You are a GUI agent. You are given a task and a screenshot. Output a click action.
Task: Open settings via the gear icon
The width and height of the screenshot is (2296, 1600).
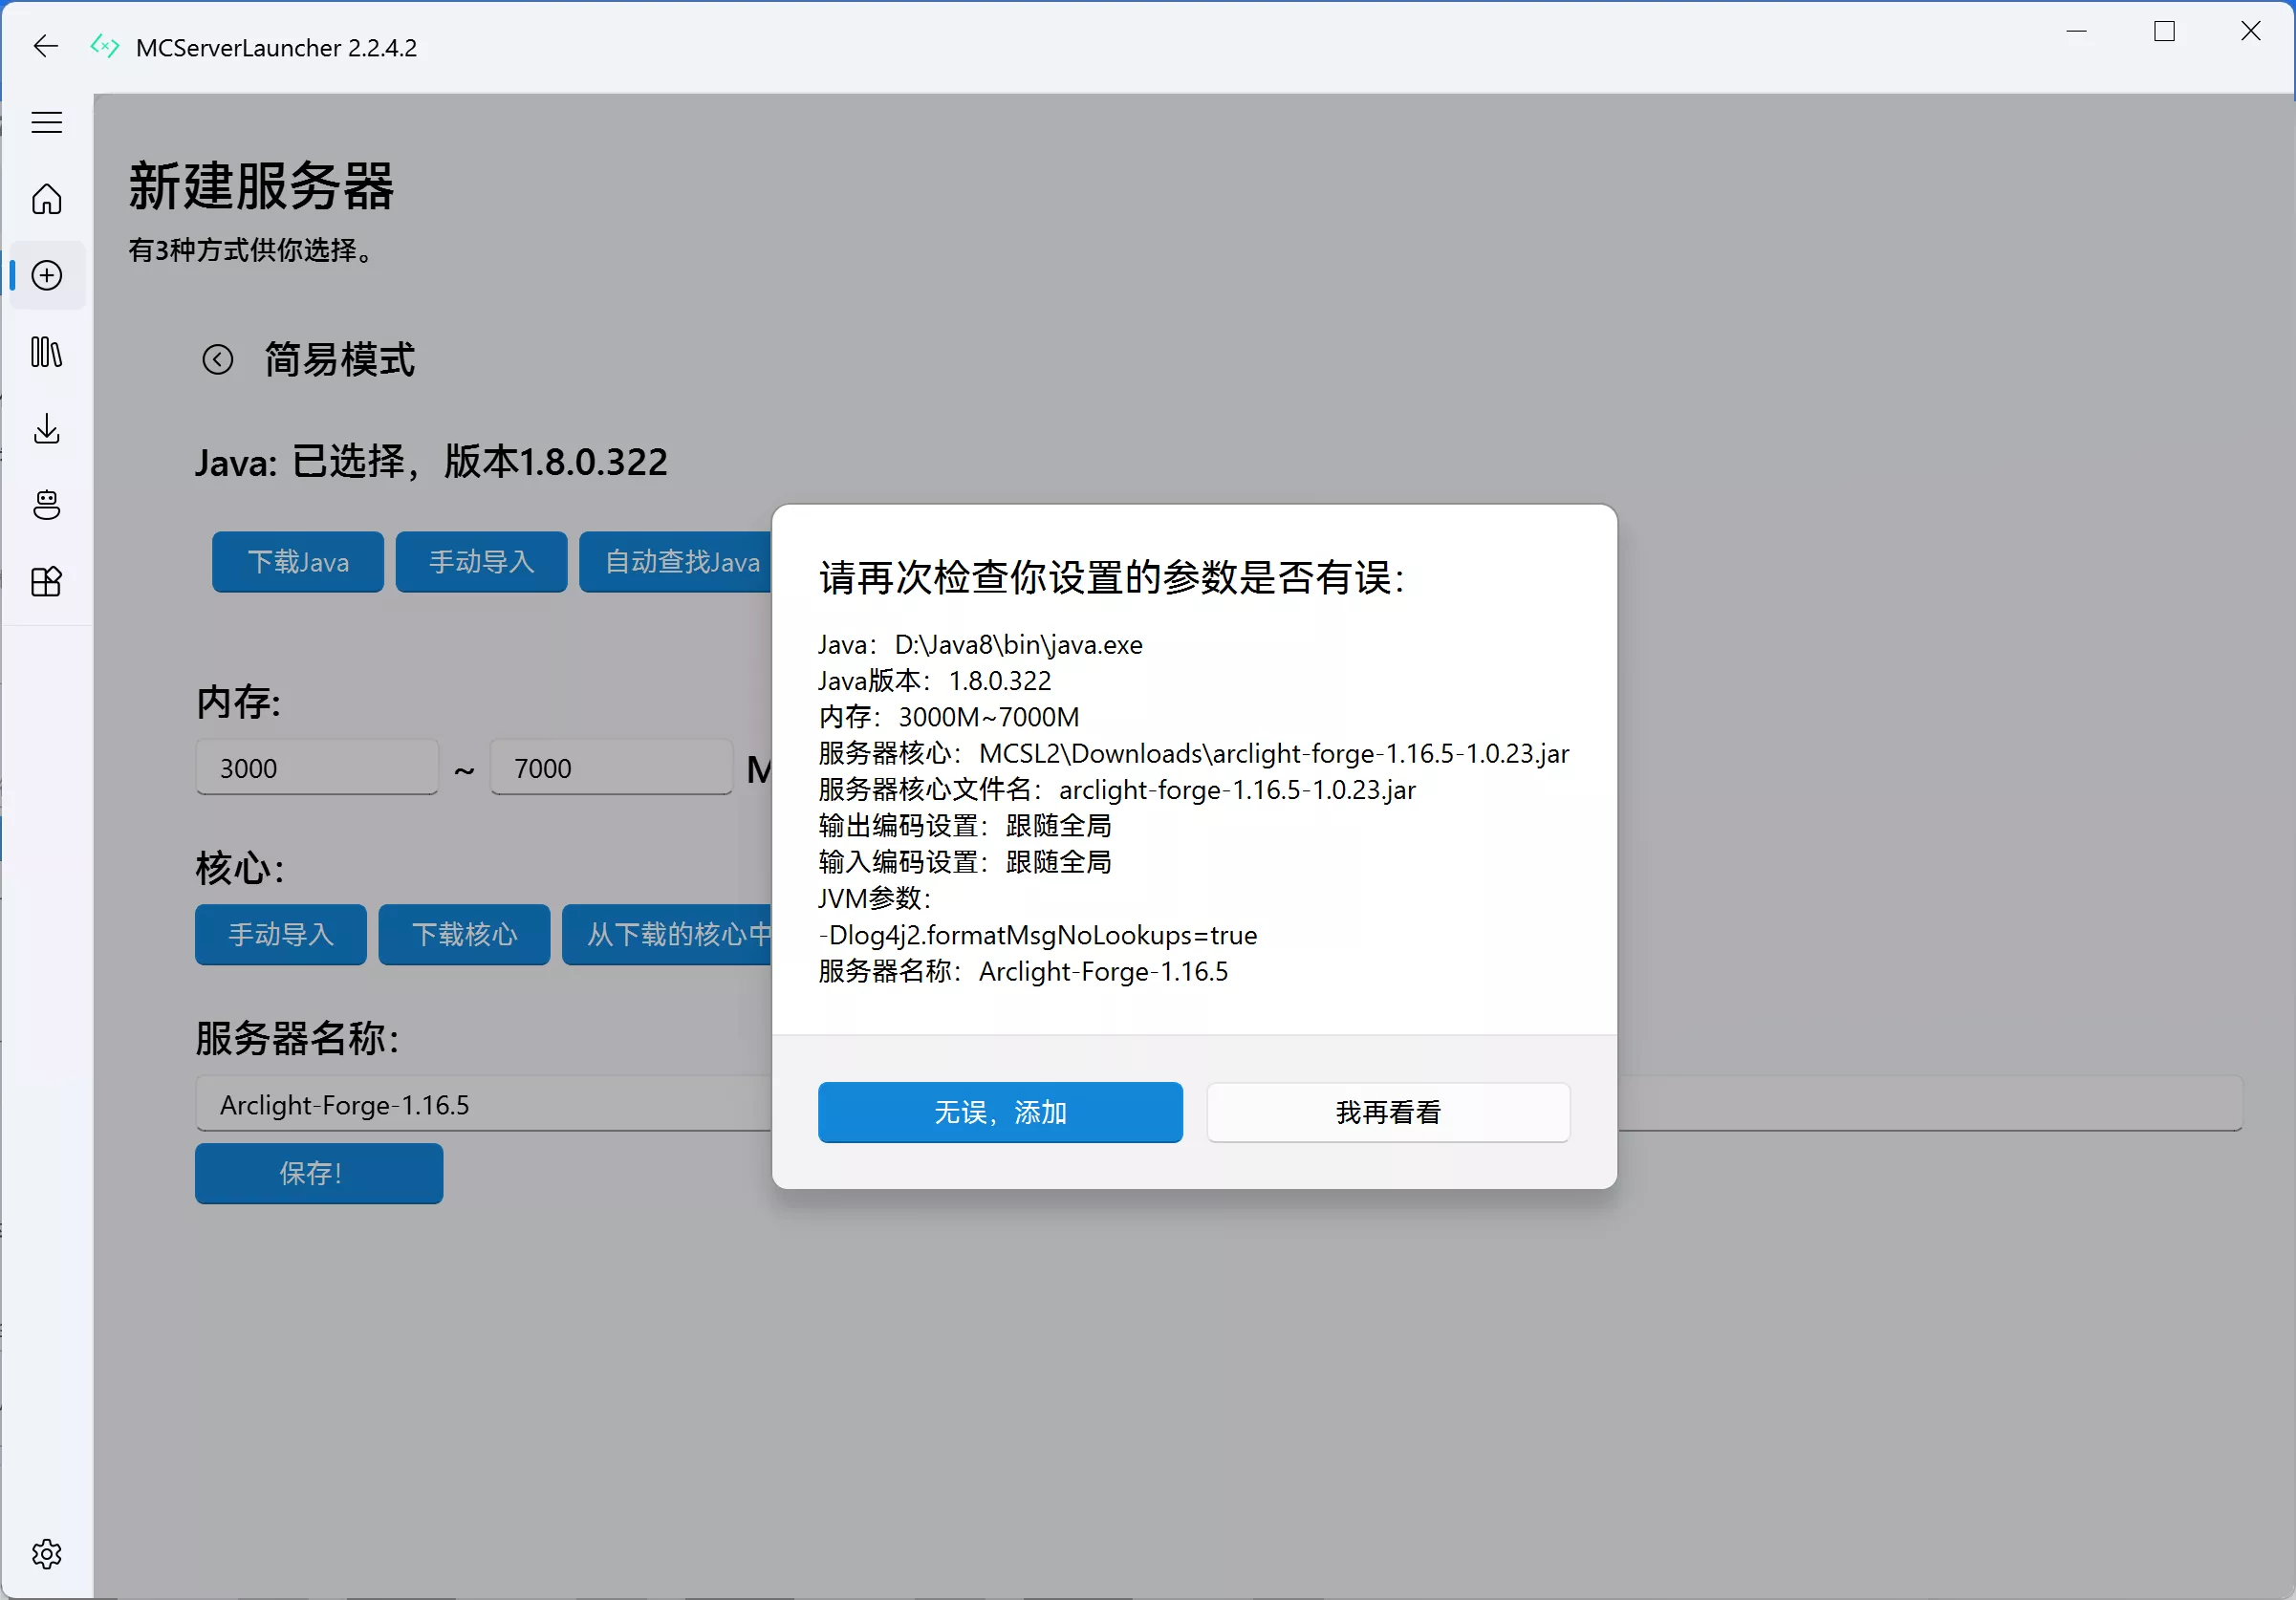tap(46, 1554)
